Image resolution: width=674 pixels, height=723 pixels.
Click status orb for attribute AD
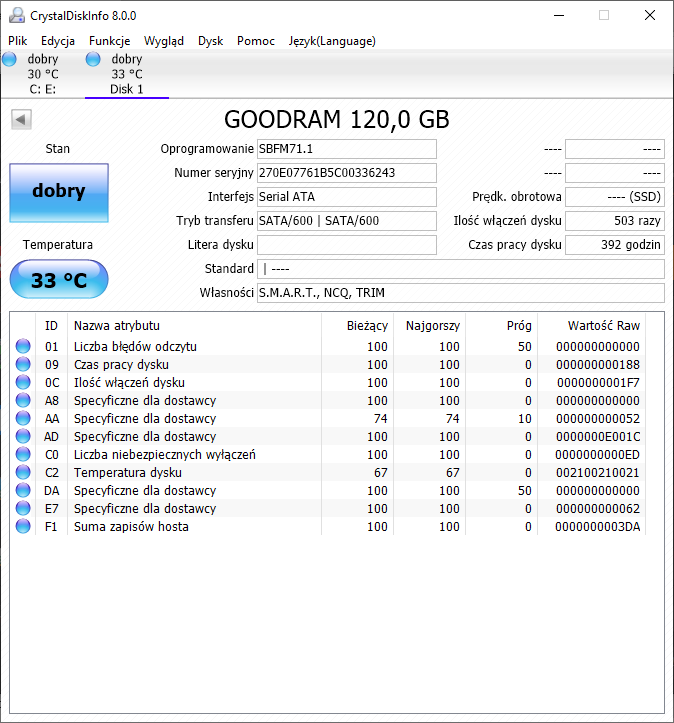click(x=23, y=436)
